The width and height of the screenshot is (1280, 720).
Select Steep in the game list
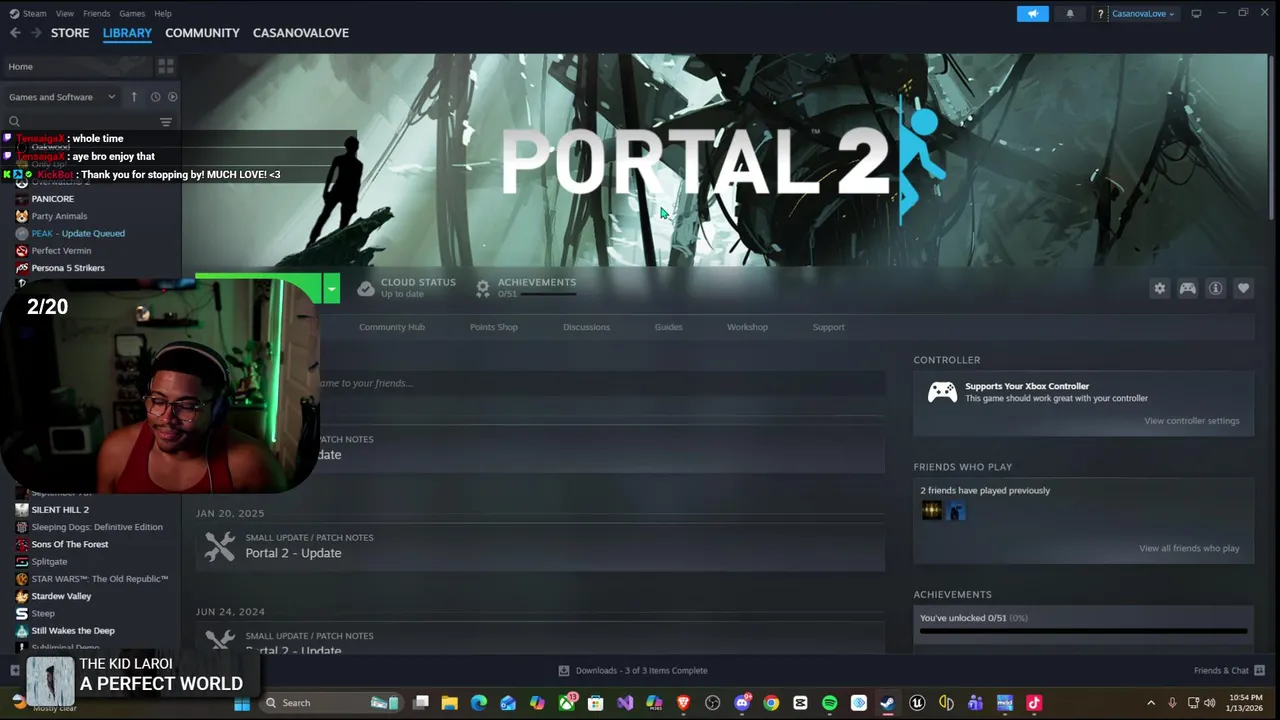point(43,614)
